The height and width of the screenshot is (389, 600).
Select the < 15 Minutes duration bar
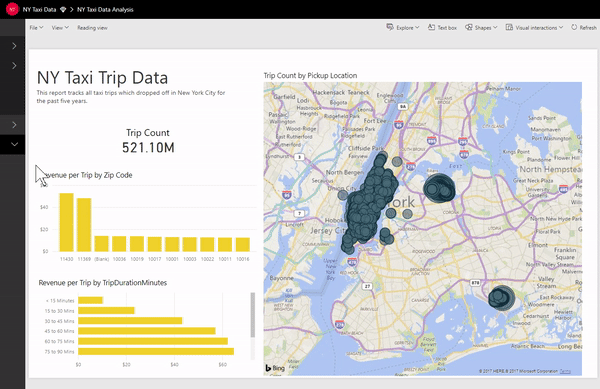(91, 300)
